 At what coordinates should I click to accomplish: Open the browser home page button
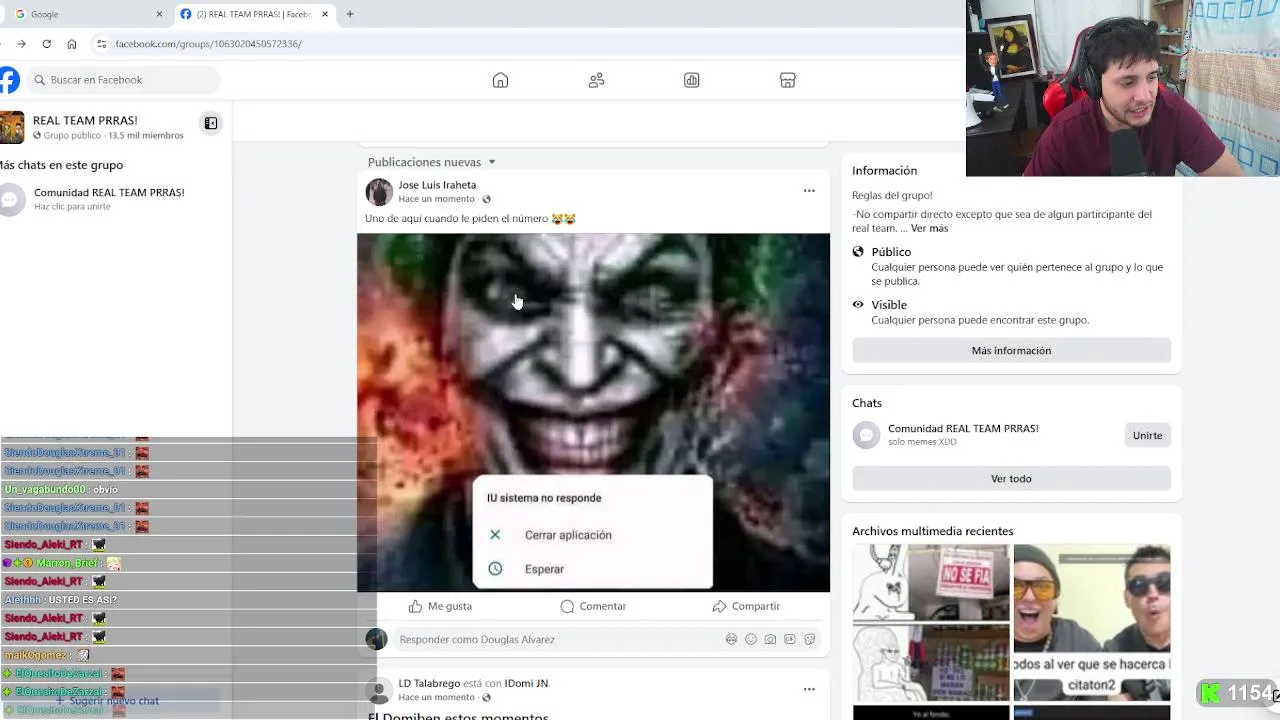72,44
